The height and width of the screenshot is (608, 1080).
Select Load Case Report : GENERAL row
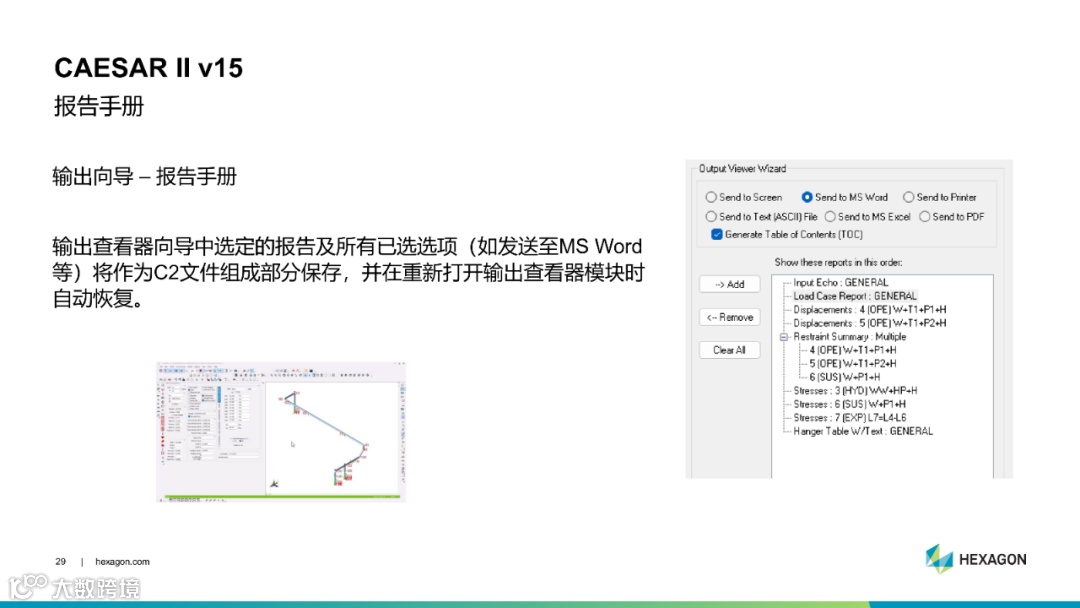[x=855, y=296]
